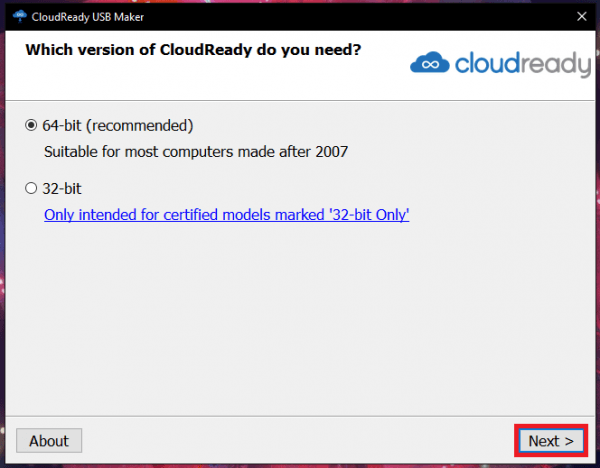Click the 'CloudReady USB Maker' title text
600x468 pixels.
tap(88, 17)
